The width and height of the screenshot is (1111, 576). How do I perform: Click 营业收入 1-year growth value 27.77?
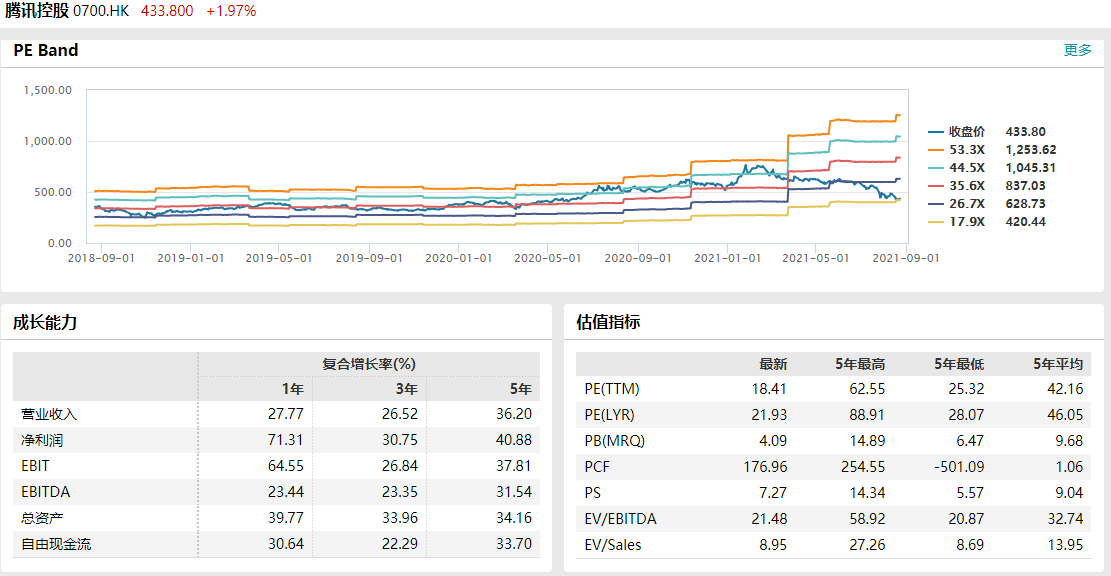pyautogui.click(x=286, y=414)
